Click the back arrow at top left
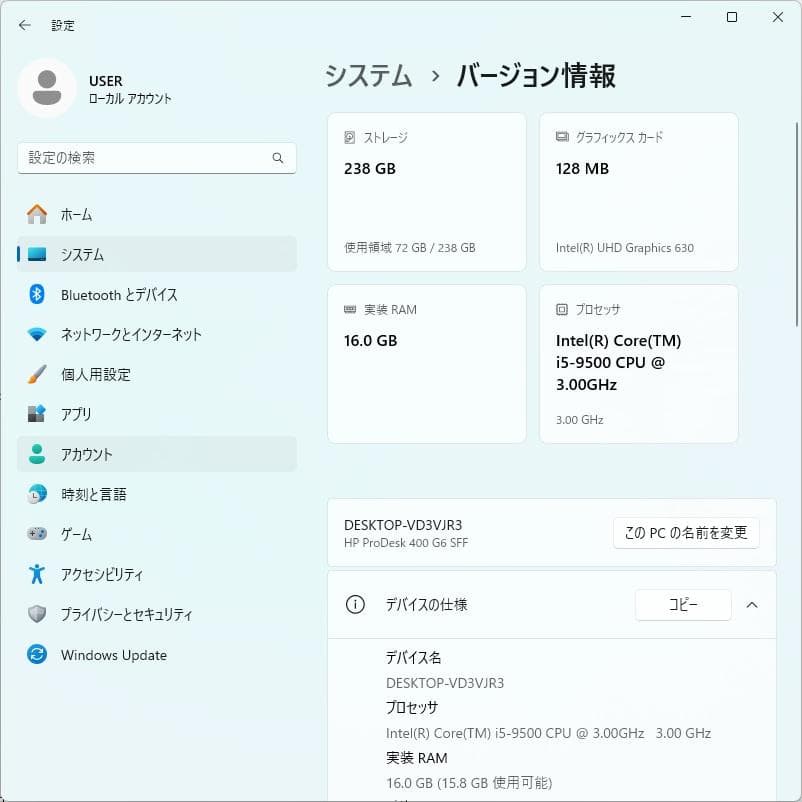The height and width of the screenshot is (802, 802). click(23, 25)
